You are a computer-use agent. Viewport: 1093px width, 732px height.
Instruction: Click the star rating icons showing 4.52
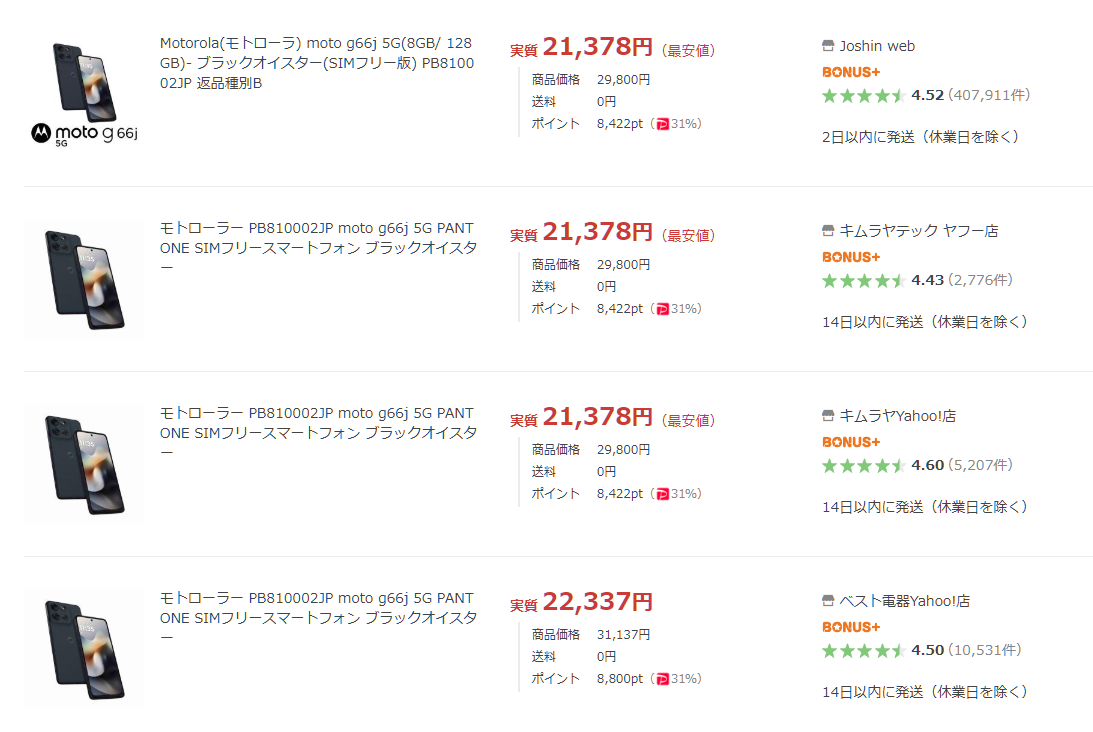click(863, 96)
